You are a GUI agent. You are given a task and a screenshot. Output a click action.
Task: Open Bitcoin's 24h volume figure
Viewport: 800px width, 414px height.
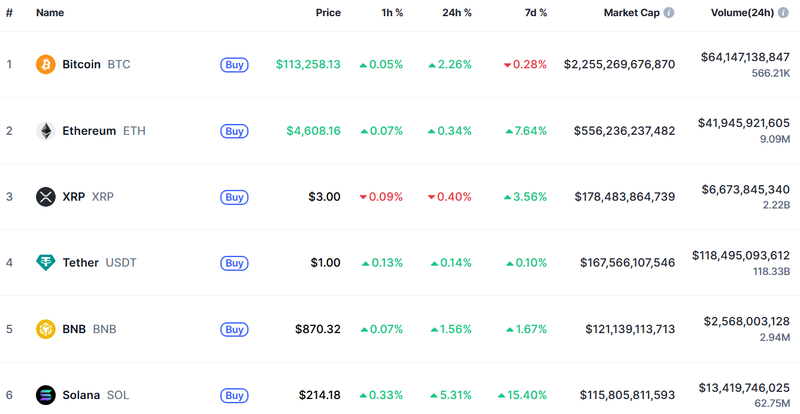745,57
